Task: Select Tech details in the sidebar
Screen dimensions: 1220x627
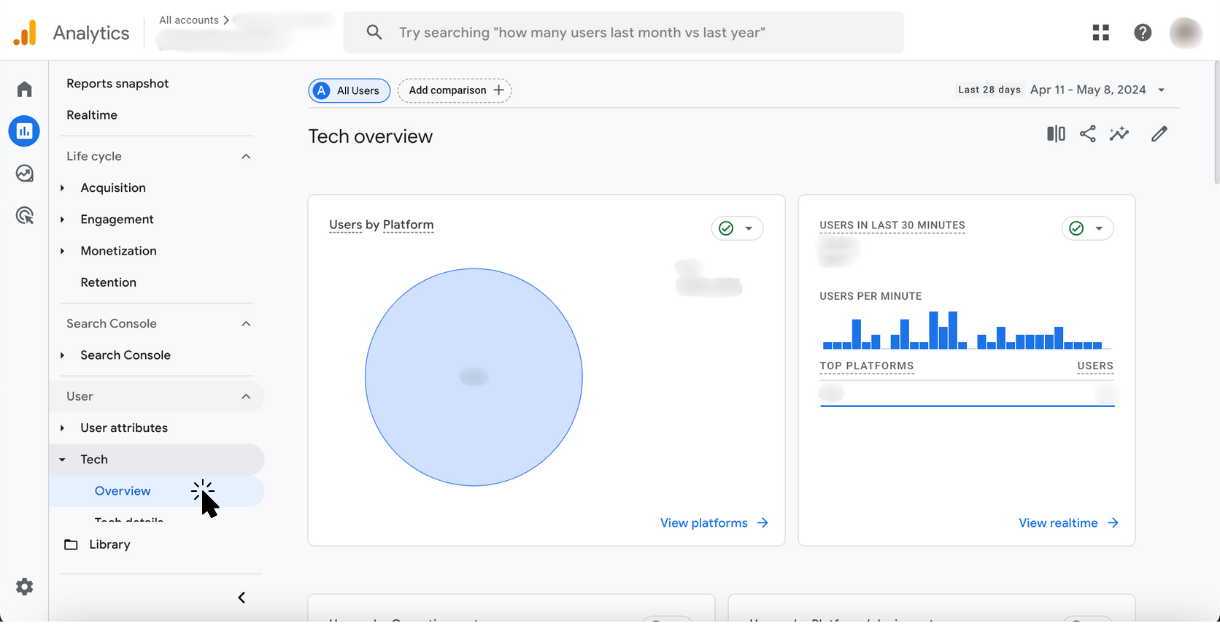Action: click(129, 518)
